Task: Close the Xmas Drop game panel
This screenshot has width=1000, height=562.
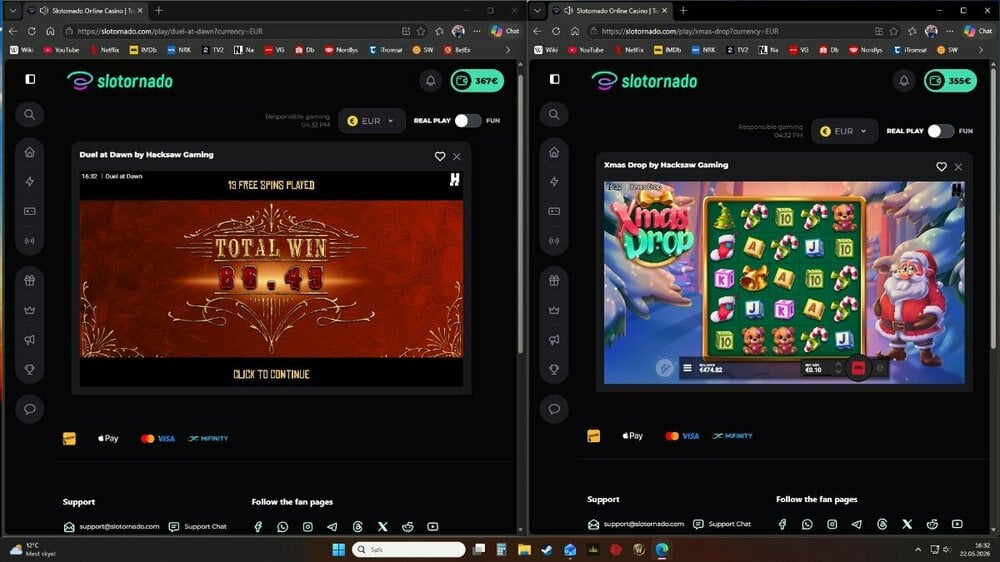Action: 958,166
